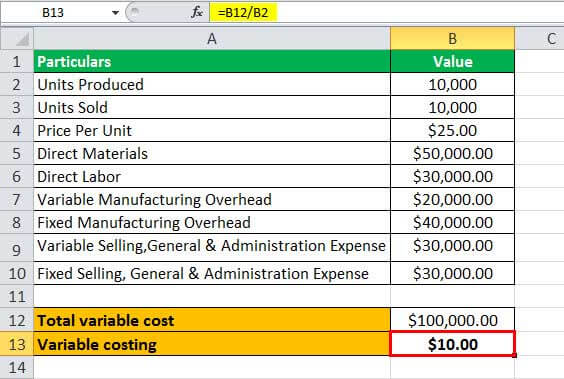Select row 12 header

17,320
